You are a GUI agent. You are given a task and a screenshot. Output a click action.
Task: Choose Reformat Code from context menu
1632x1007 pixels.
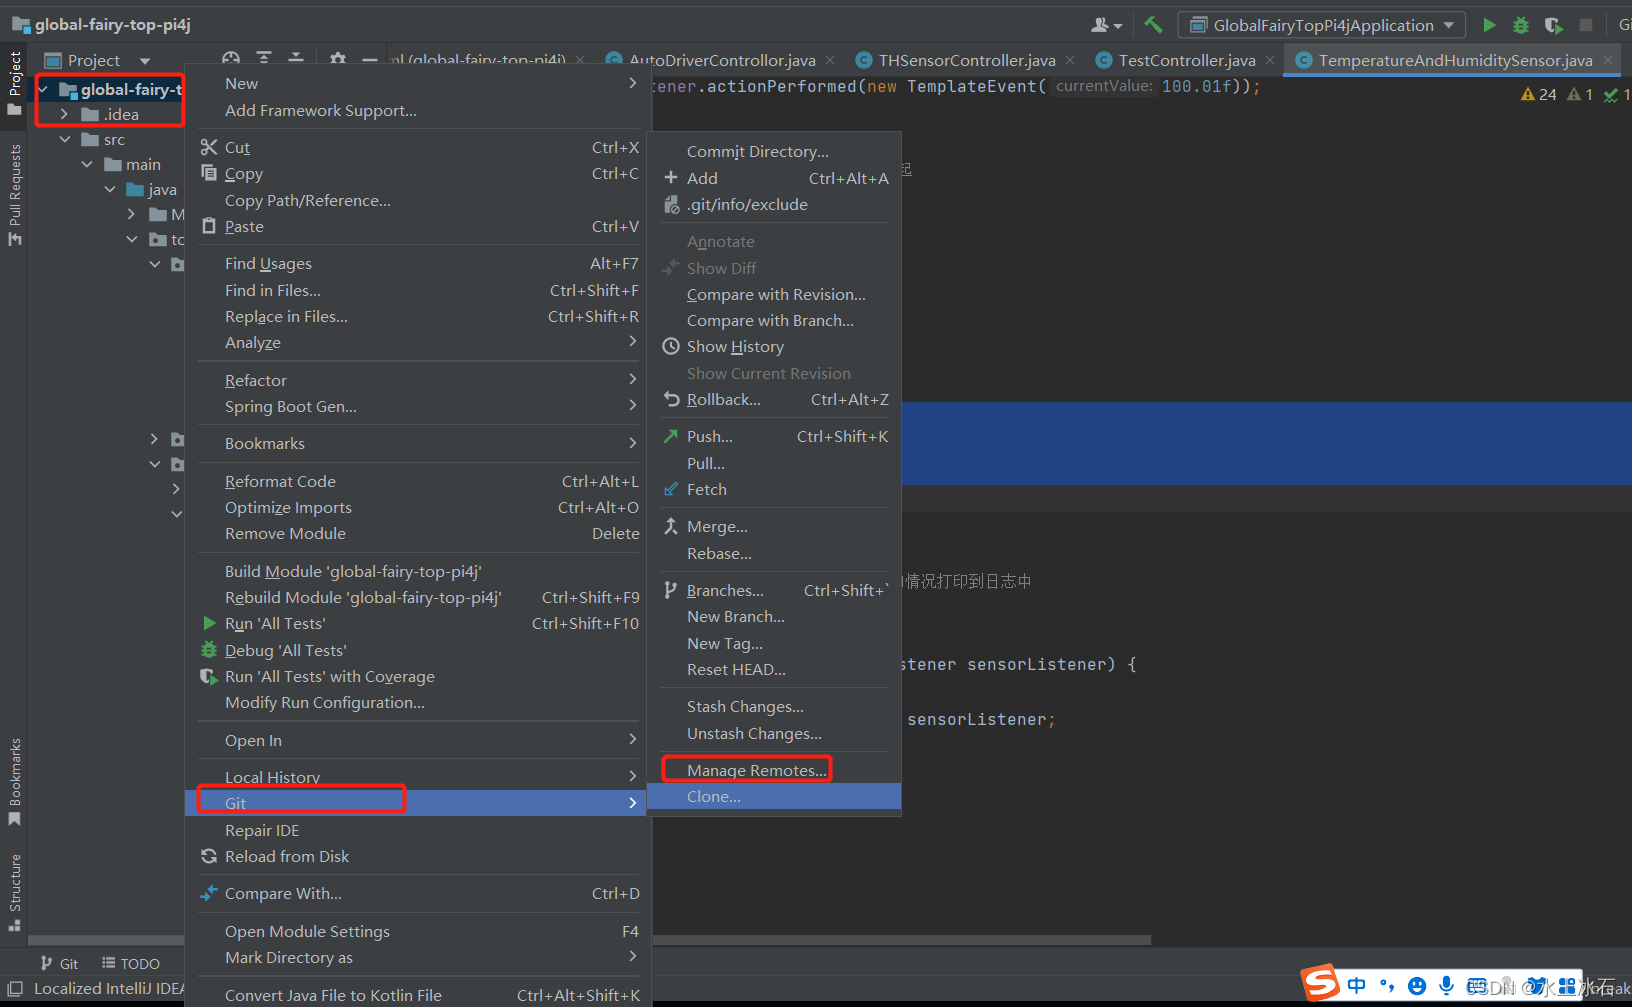[416, 481]
